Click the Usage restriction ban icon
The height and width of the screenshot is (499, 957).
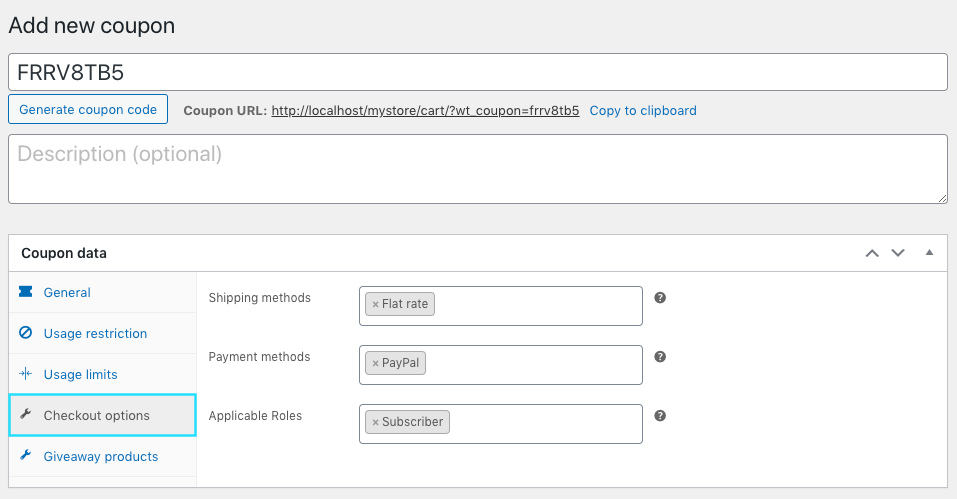pyautogui.click(x=26, y=332)
